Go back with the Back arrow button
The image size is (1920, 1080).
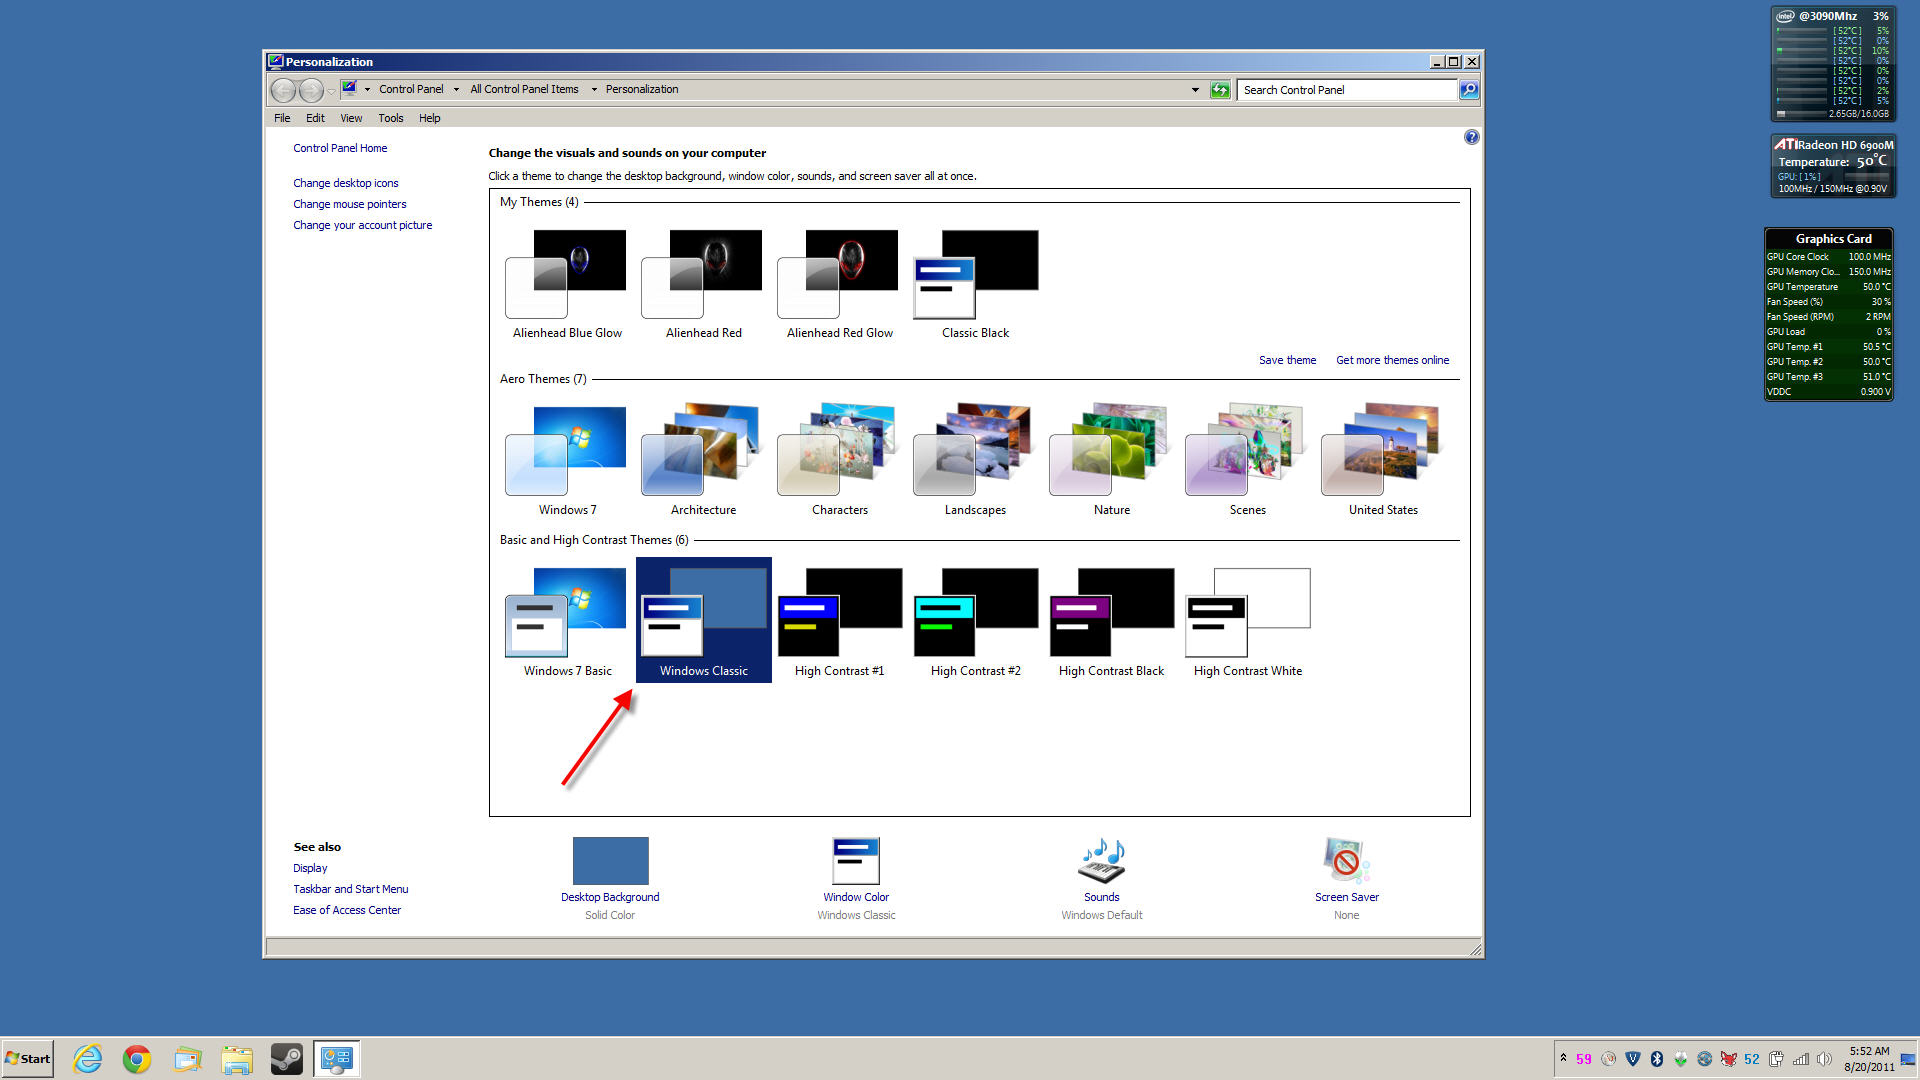click(x=284, y=90)
